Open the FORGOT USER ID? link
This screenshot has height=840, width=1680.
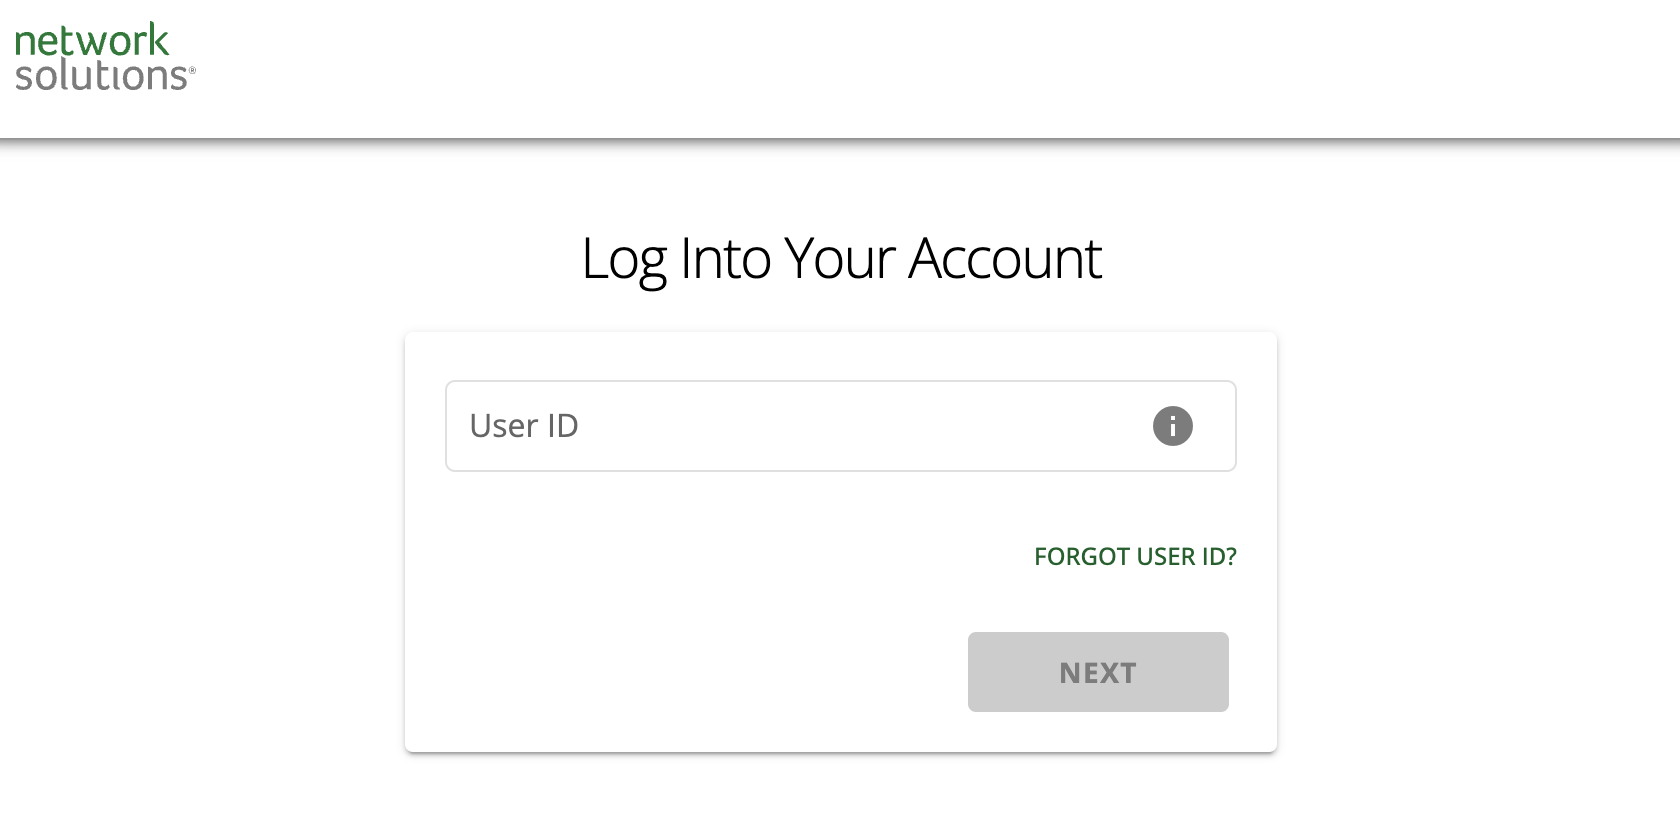(1135, 556)
